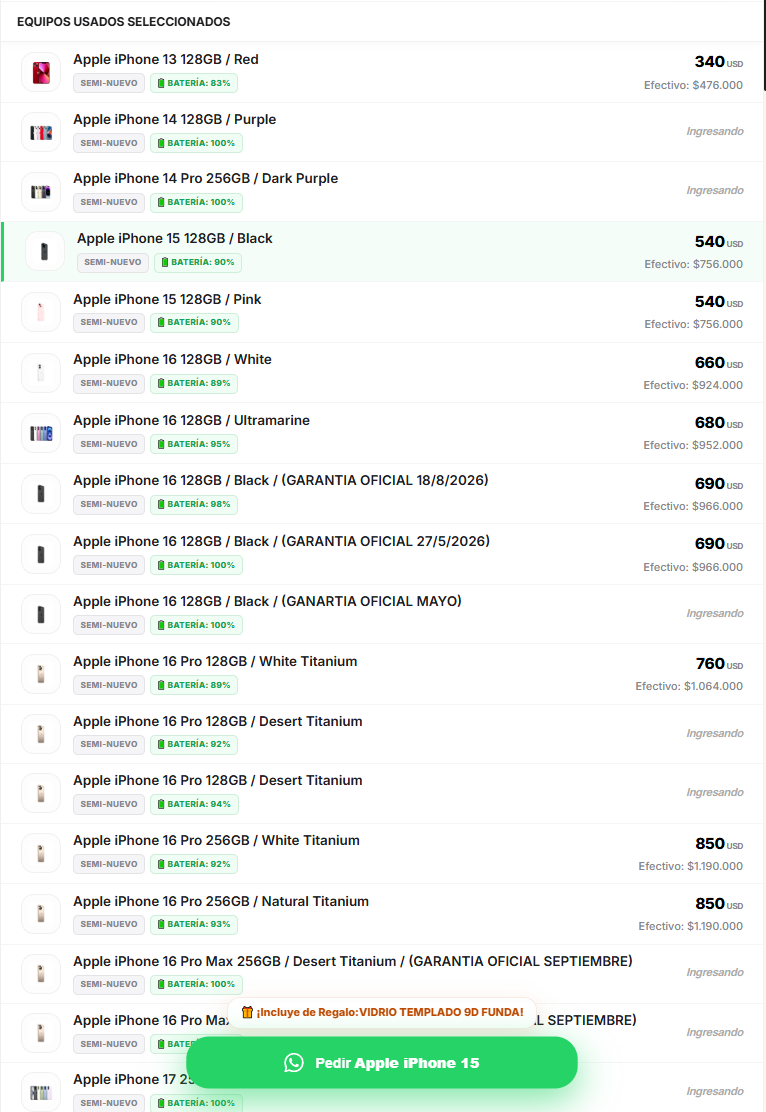Click the WhatsApp icon in the order button
This screenshot has width=766, height=1112.
[294, 1062]
